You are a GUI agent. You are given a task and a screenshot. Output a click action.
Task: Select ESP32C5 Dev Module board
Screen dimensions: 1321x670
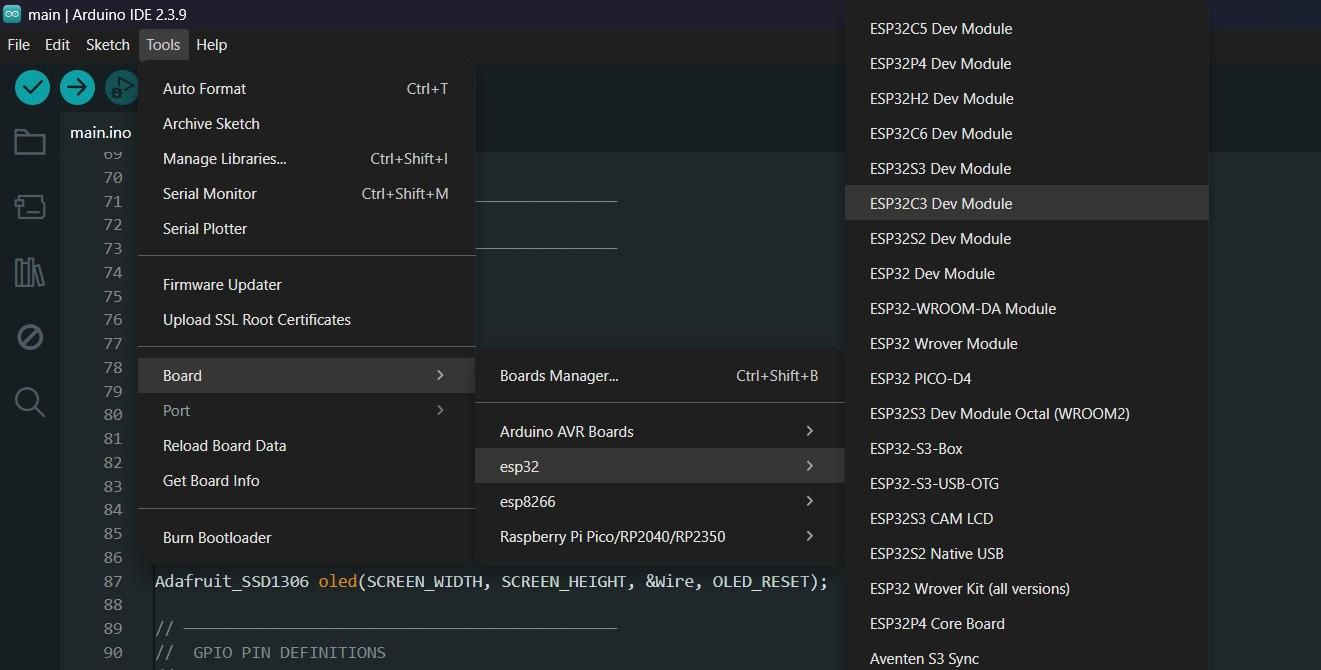(1027, 29)
